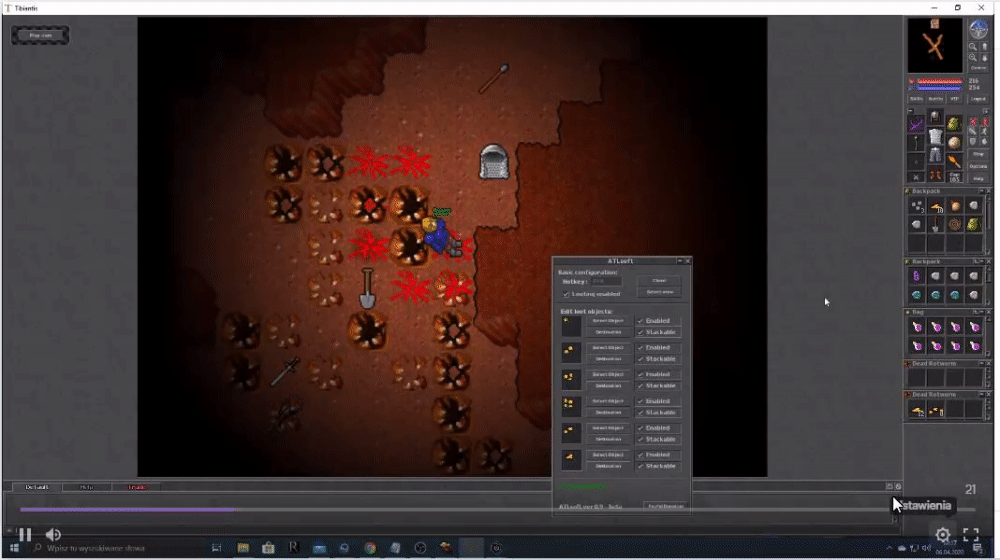Click the round shield equipment slot
The width and height of the screenshot is (1000, 560).
[x=954, y=143]
